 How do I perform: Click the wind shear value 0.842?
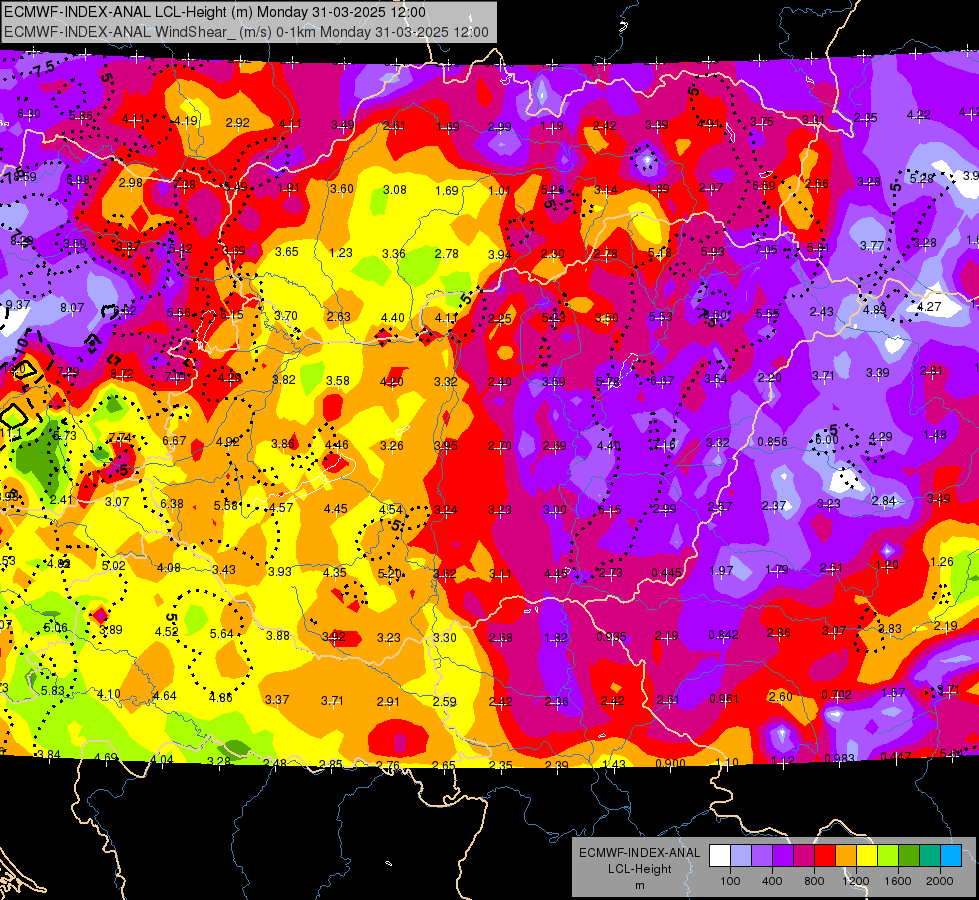click(x=724, y=635)
